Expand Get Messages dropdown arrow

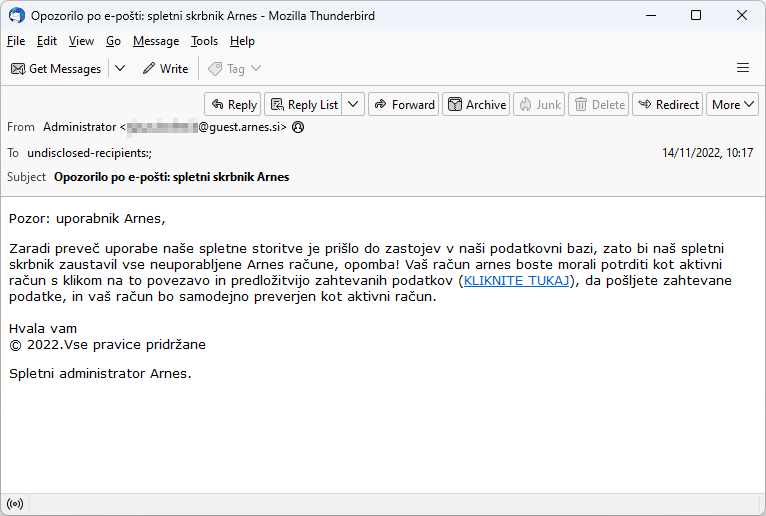pyautogui.click(x=120, y=68)
